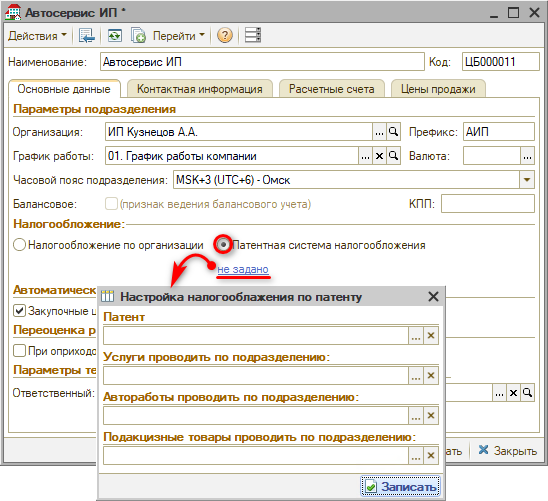Select Патентная система налогообложения radio button
The height and width of the screenshot is (501, 548).
(223, 245)
